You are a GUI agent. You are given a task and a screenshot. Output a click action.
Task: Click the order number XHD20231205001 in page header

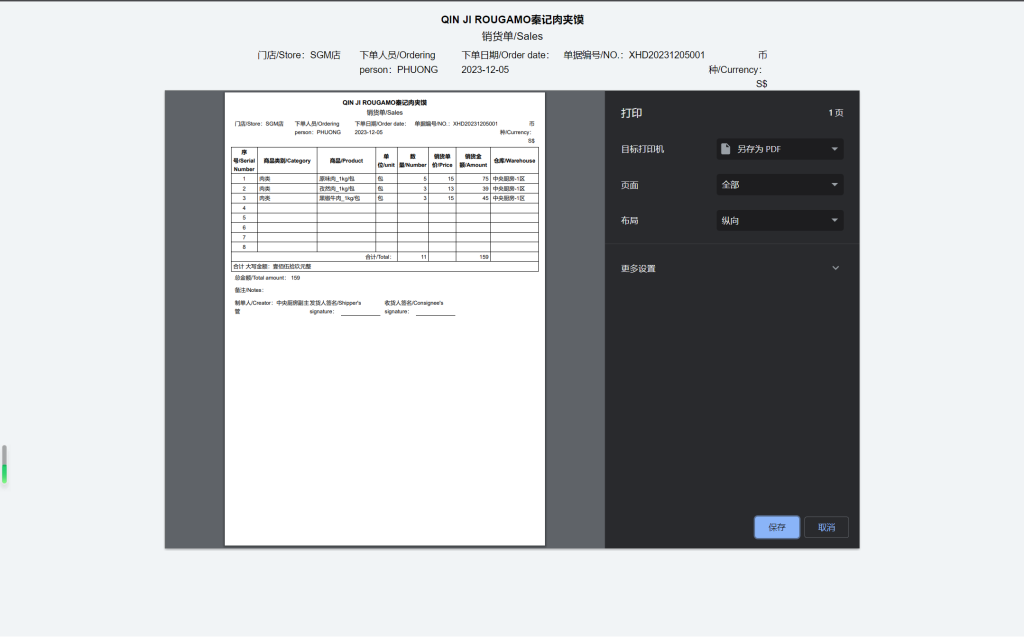pos(667,55)
